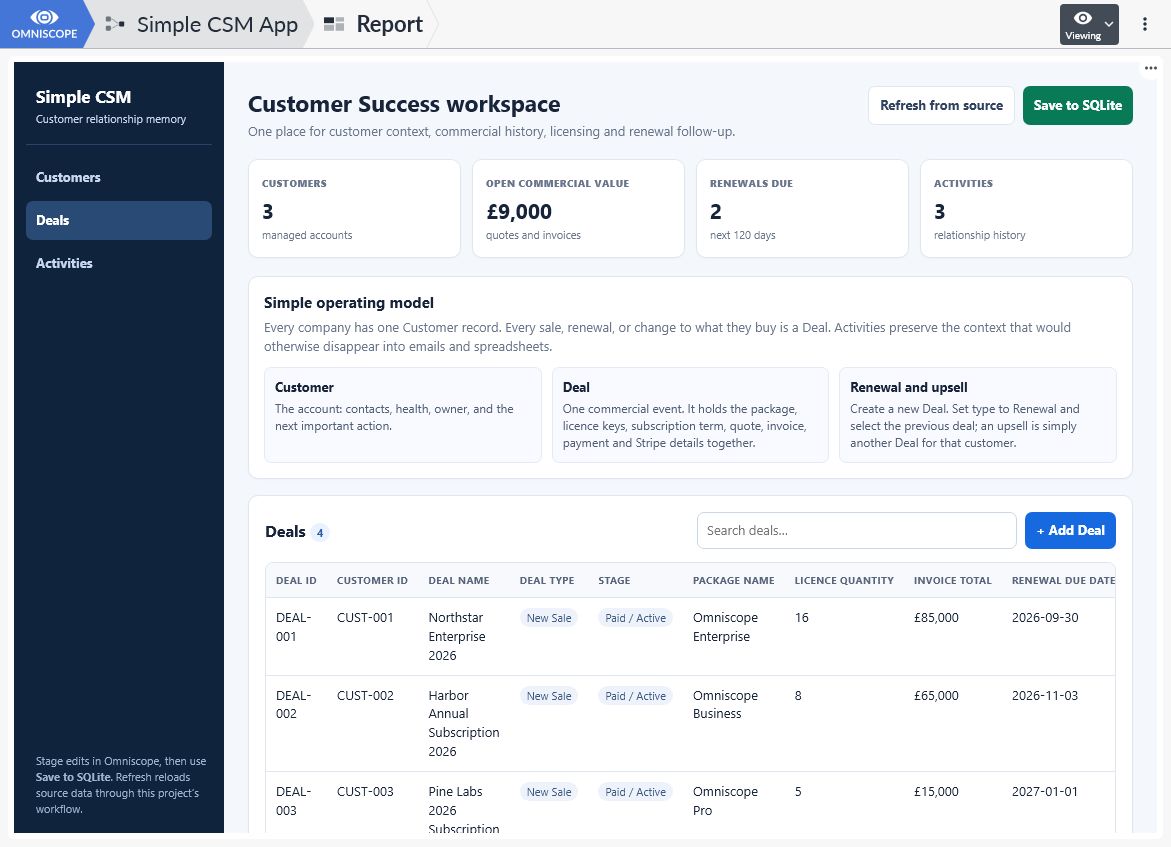
Task: Select the Customers summary card
Action: coord(354,208)
